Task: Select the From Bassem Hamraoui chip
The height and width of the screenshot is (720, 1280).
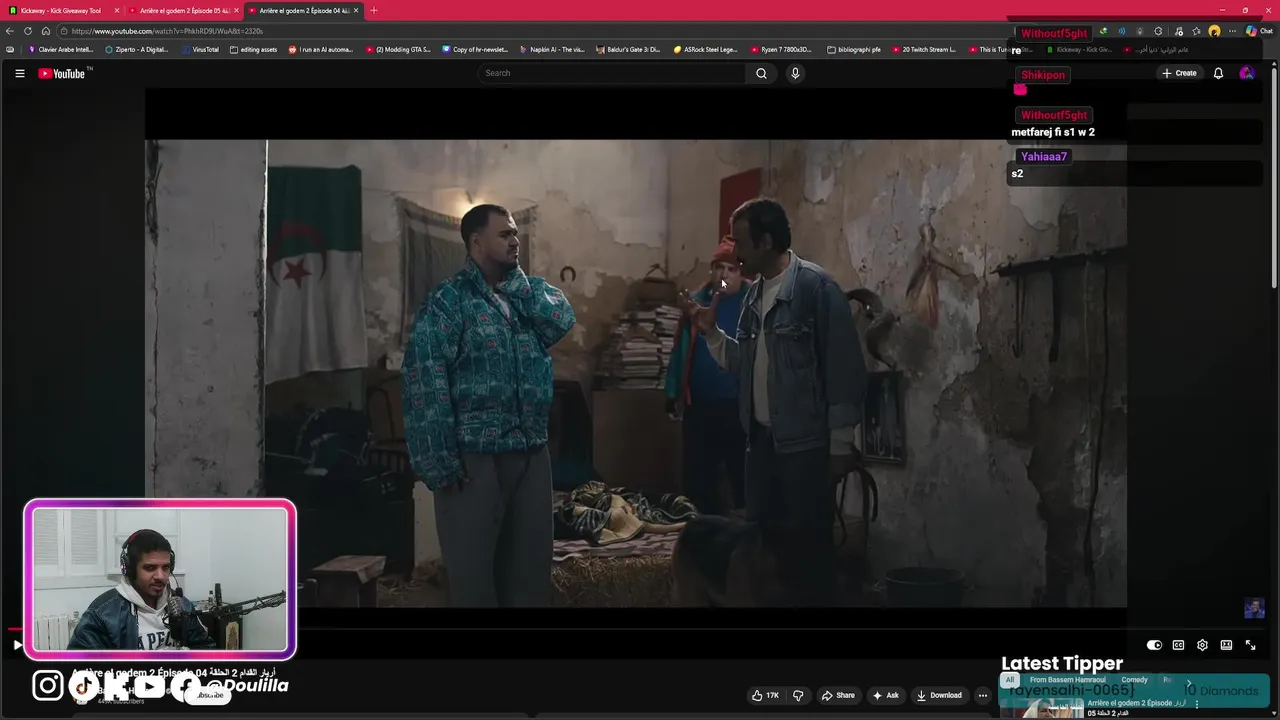Action: point(1067,680)
